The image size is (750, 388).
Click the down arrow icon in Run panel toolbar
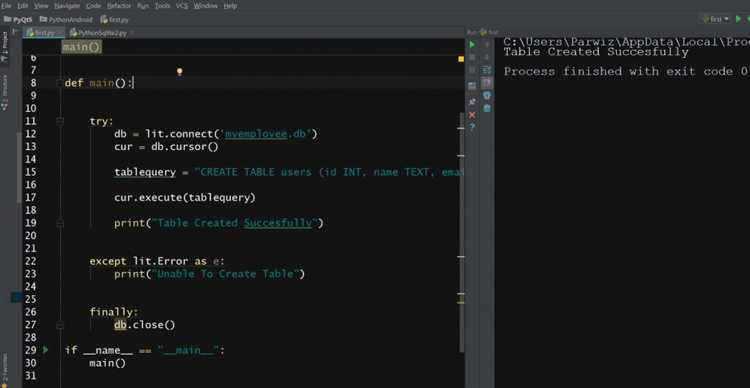(x=487, y=57)
